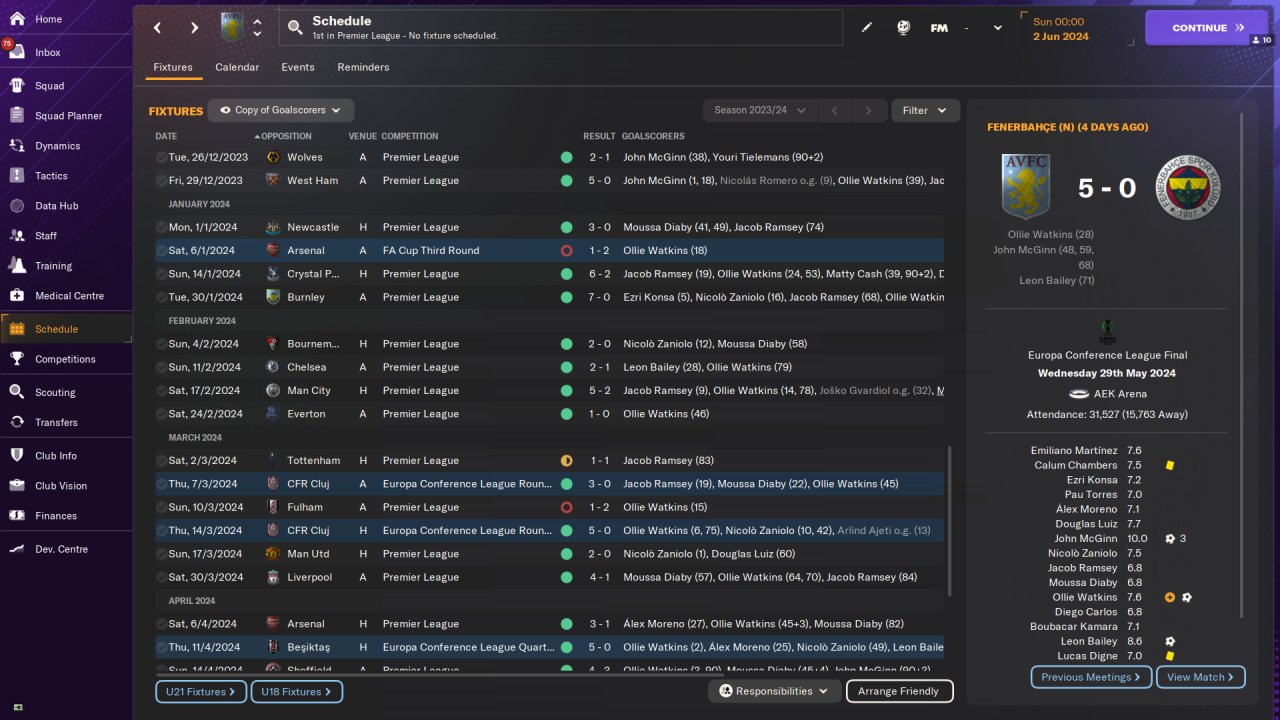The width and height of the screenshot is (1280, 720).
Task: Sort by the Date column header
Action: [x=166, y=136]
